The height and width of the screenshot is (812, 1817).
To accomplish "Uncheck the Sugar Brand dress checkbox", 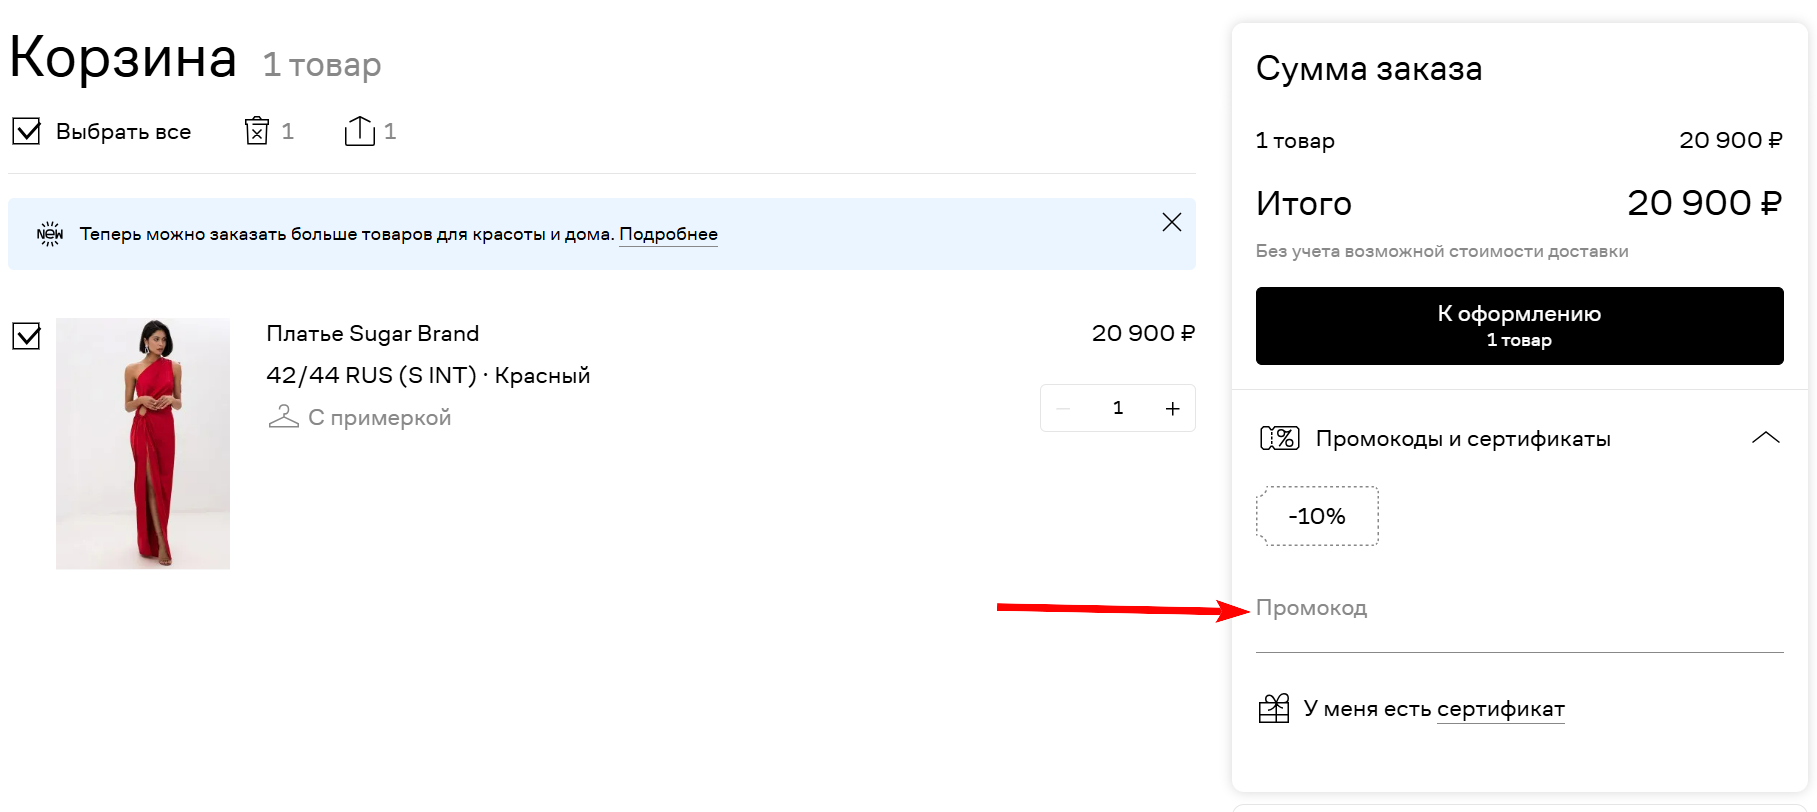I will 26,336.
